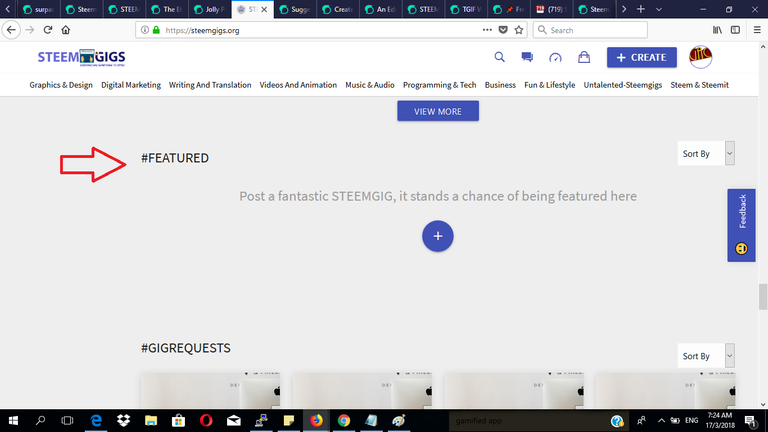This screenshot has height=432, width=768.
Task: Bookmark this page with star icon
Action: 519,30
